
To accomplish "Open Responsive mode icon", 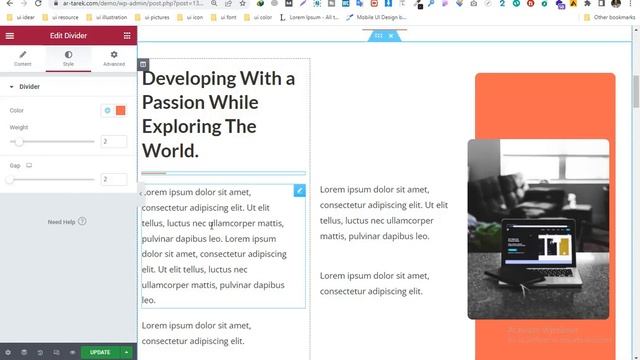I will point(56,352).
